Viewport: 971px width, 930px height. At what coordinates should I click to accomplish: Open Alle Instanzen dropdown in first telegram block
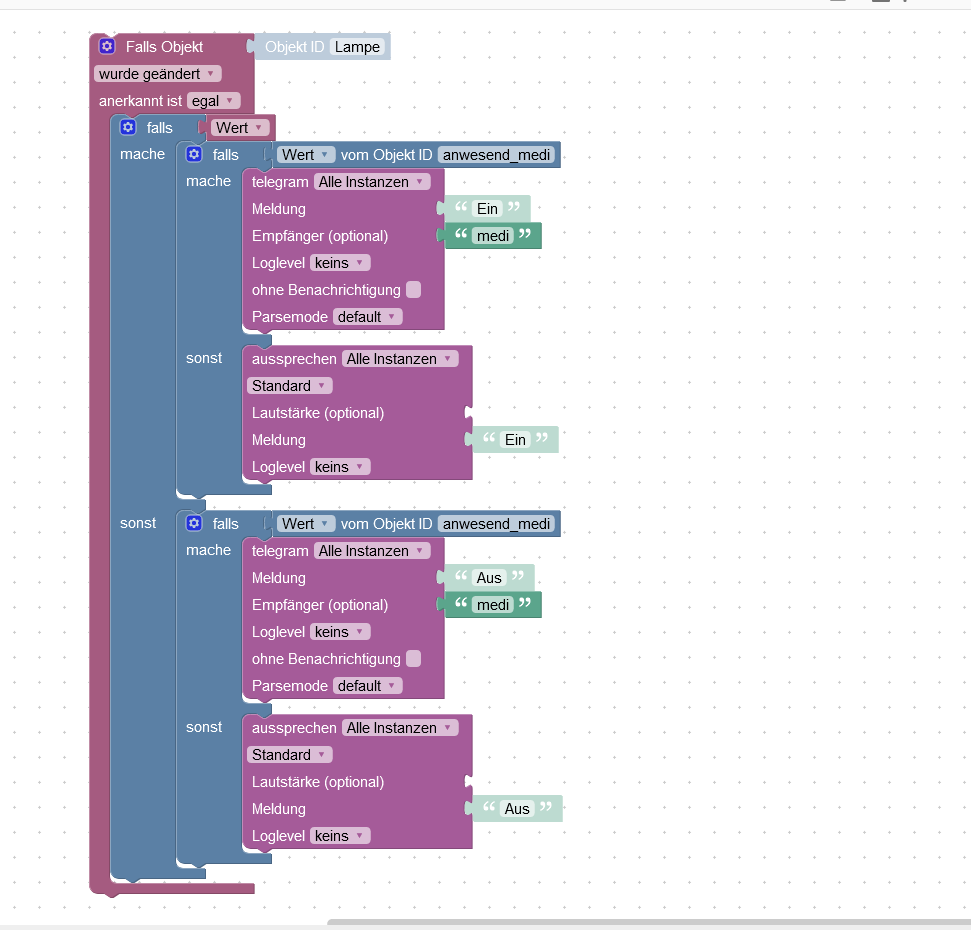(x=372, y=182)
